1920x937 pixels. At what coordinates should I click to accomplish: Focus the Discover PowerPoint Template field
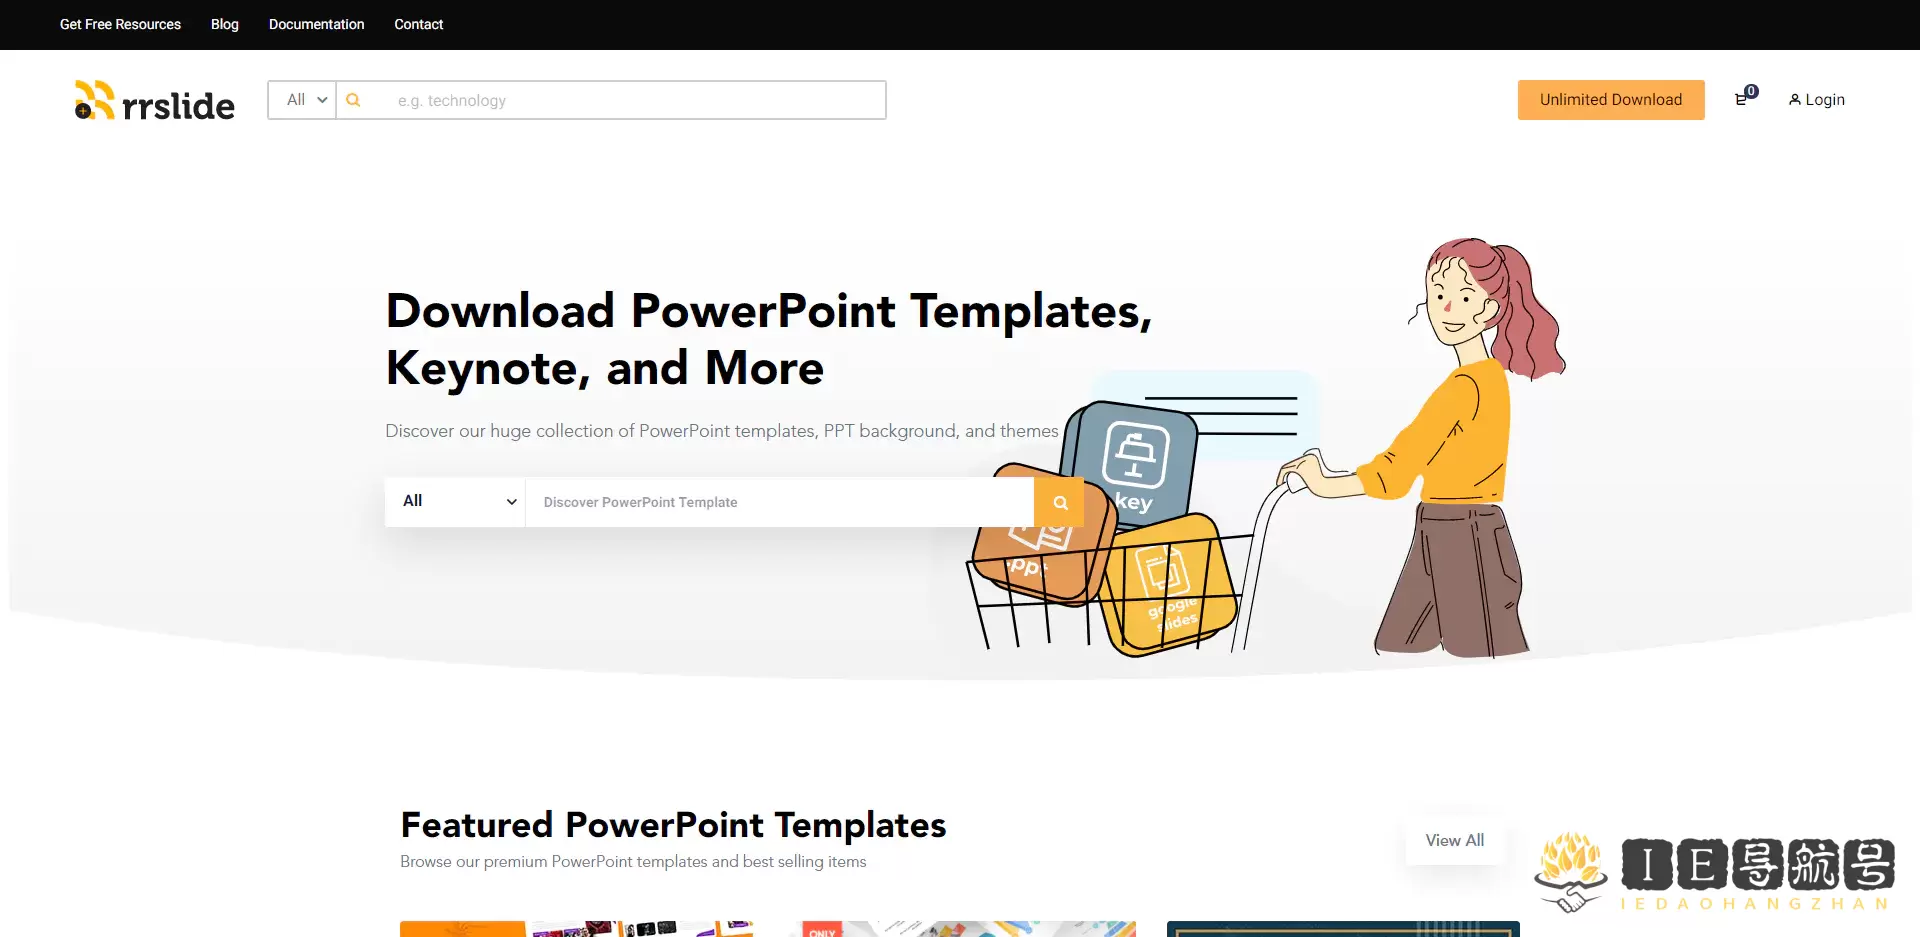pyautogui.click(x=780, y=502)
